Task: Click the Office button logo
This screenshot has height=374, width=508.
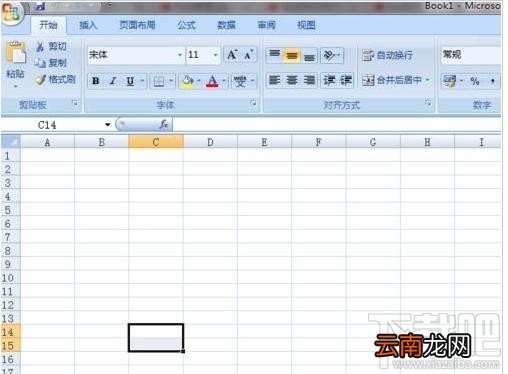Action: click(x=12, y=12)
